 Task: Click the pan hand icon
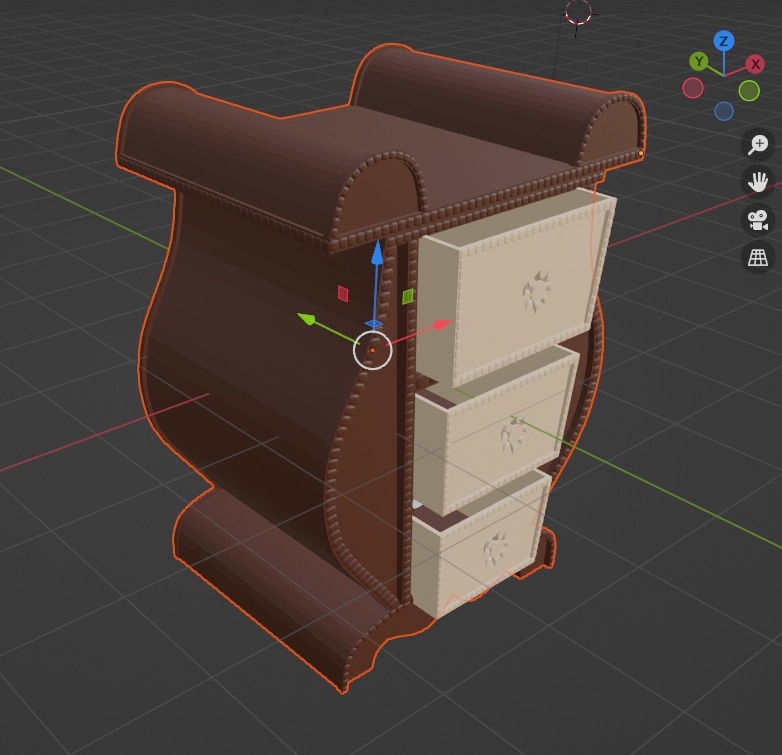point(759,182)
